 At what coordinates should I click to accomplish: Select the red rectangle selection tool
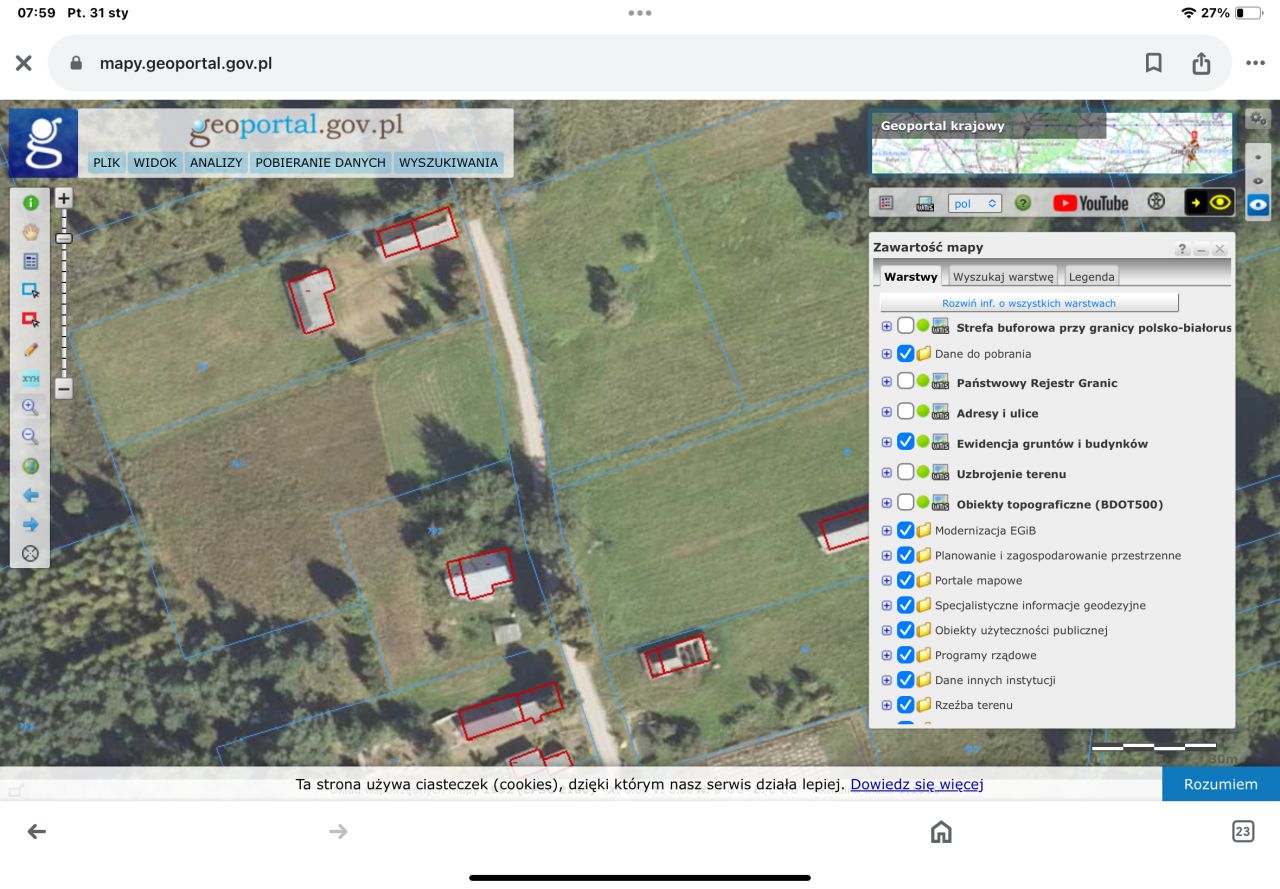tap(30, 320)
